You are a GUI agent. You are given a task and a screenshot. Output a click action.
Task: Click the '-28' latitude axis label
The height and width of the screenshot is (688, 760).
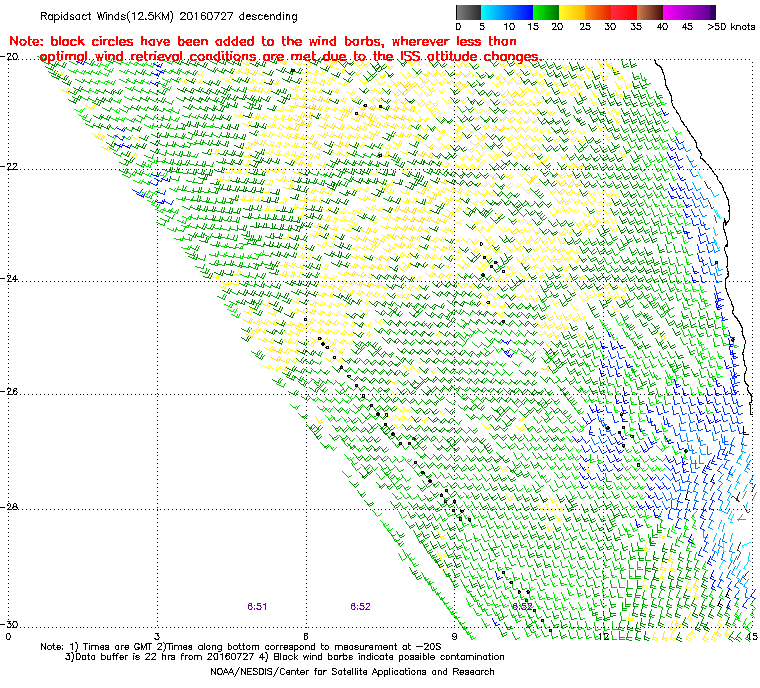[9, 507]
